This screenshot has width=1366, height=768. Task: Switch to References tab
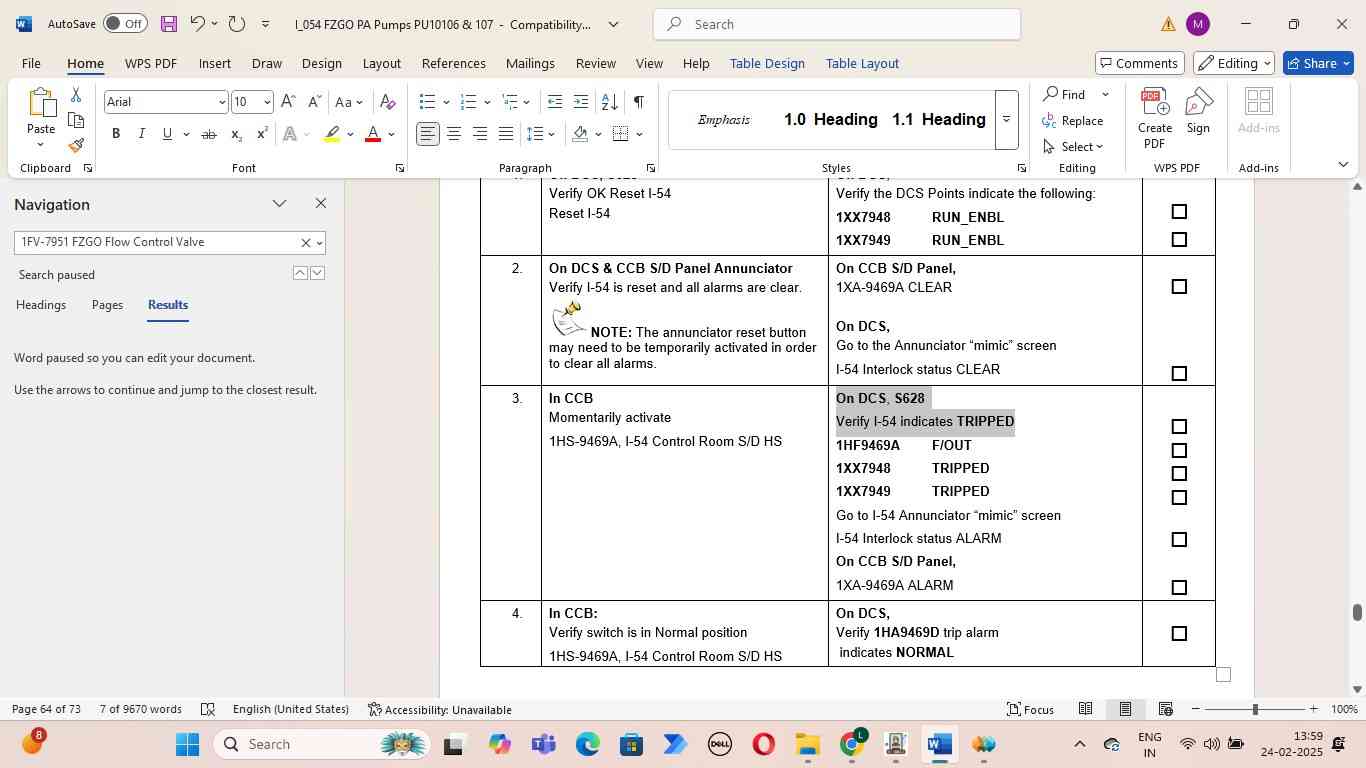point(453,63)
